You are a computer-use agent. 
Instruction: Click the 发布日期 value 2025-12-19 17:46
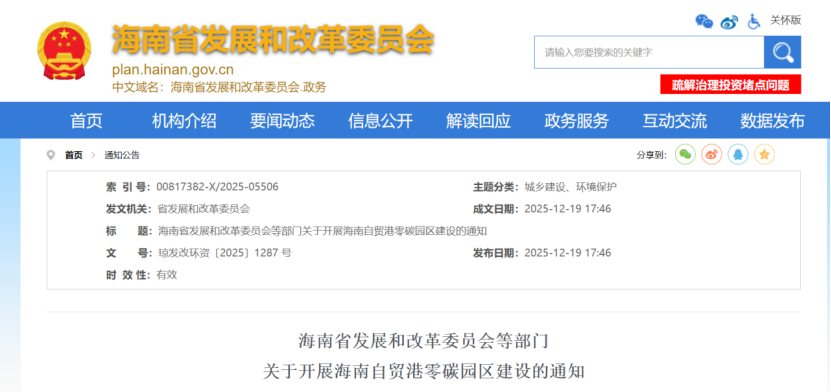pyautogui.click(x=568, y=253)
